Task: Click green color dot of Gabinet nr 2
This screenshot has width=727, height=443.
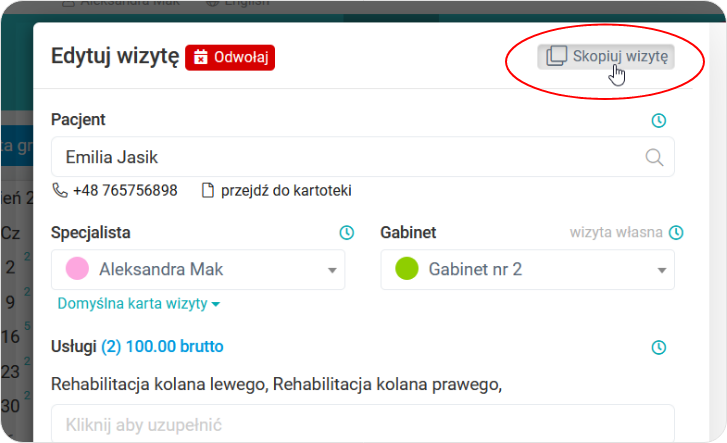Action: coord(407,269)
